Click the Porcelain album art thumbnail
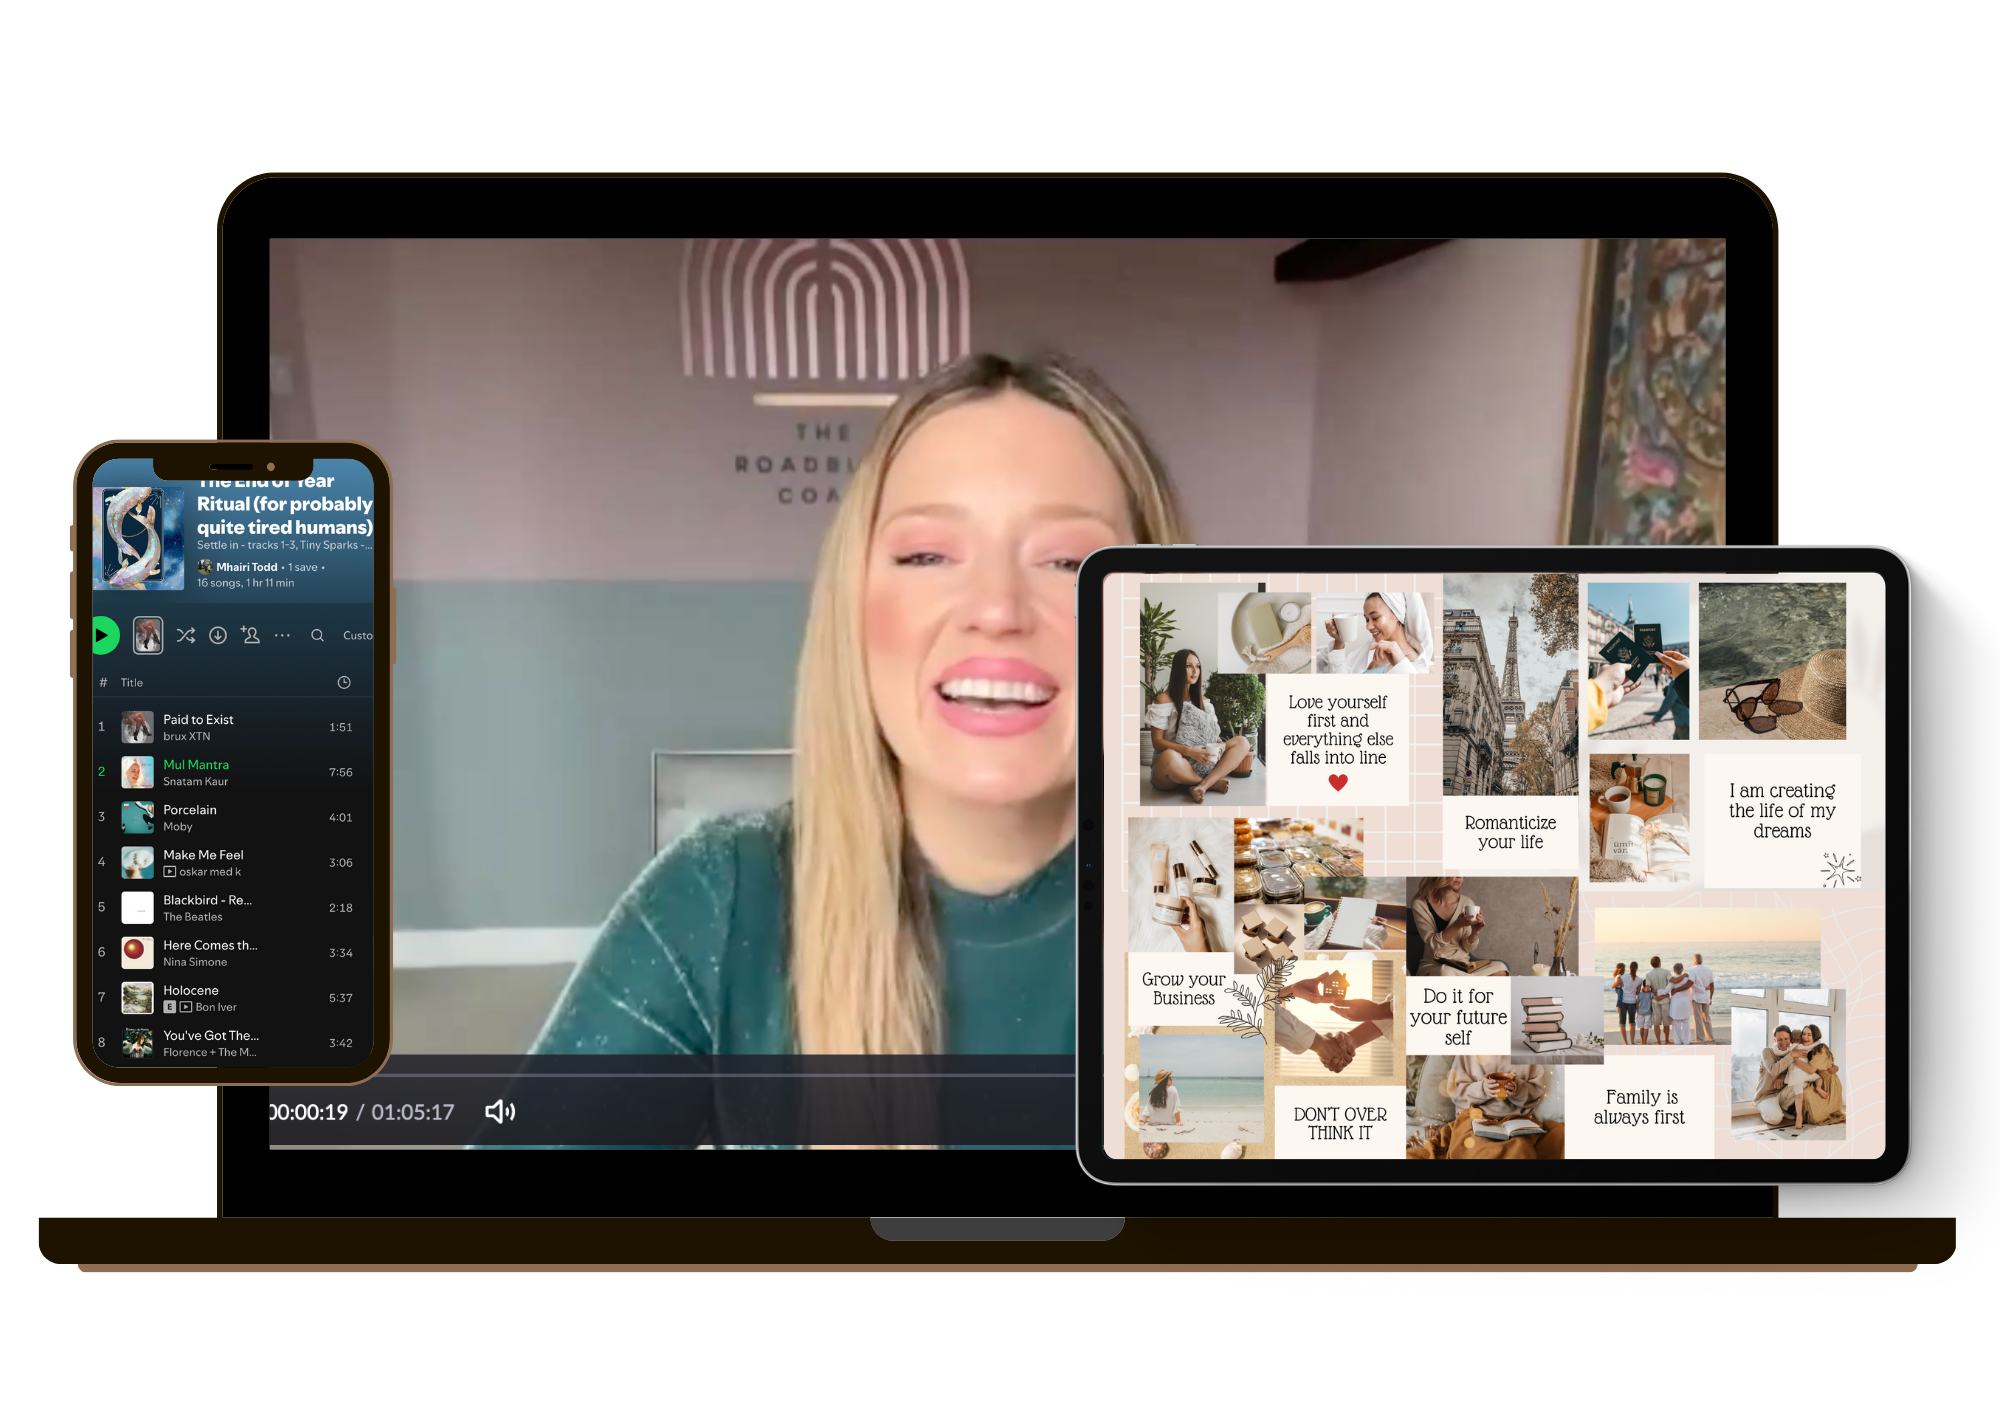 (x=137, y=817)
